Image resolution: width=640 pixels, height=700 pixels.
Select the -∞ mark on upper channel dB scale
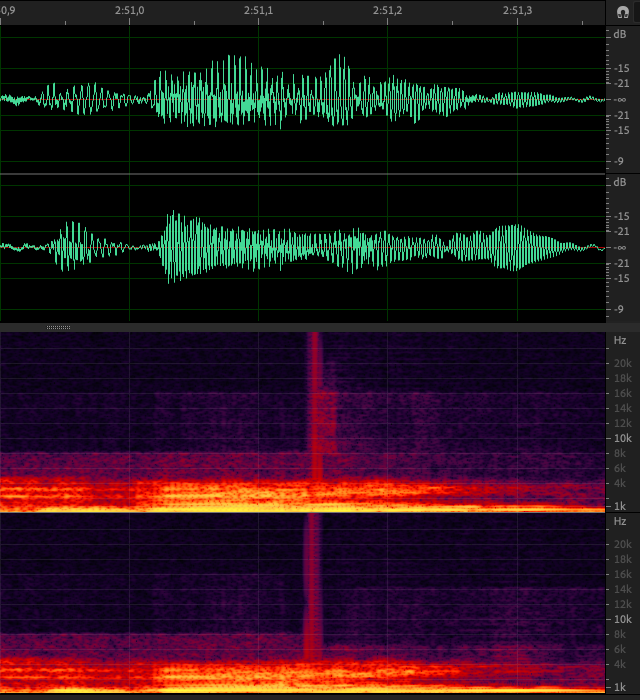pyautogui.click(x=620, y=99)
